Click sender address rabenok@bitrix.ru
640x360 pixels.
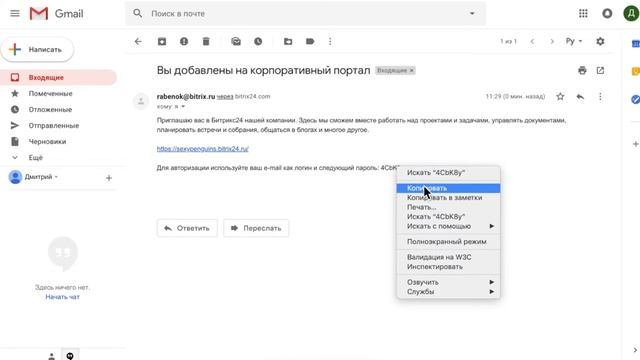tap(186, 97)
